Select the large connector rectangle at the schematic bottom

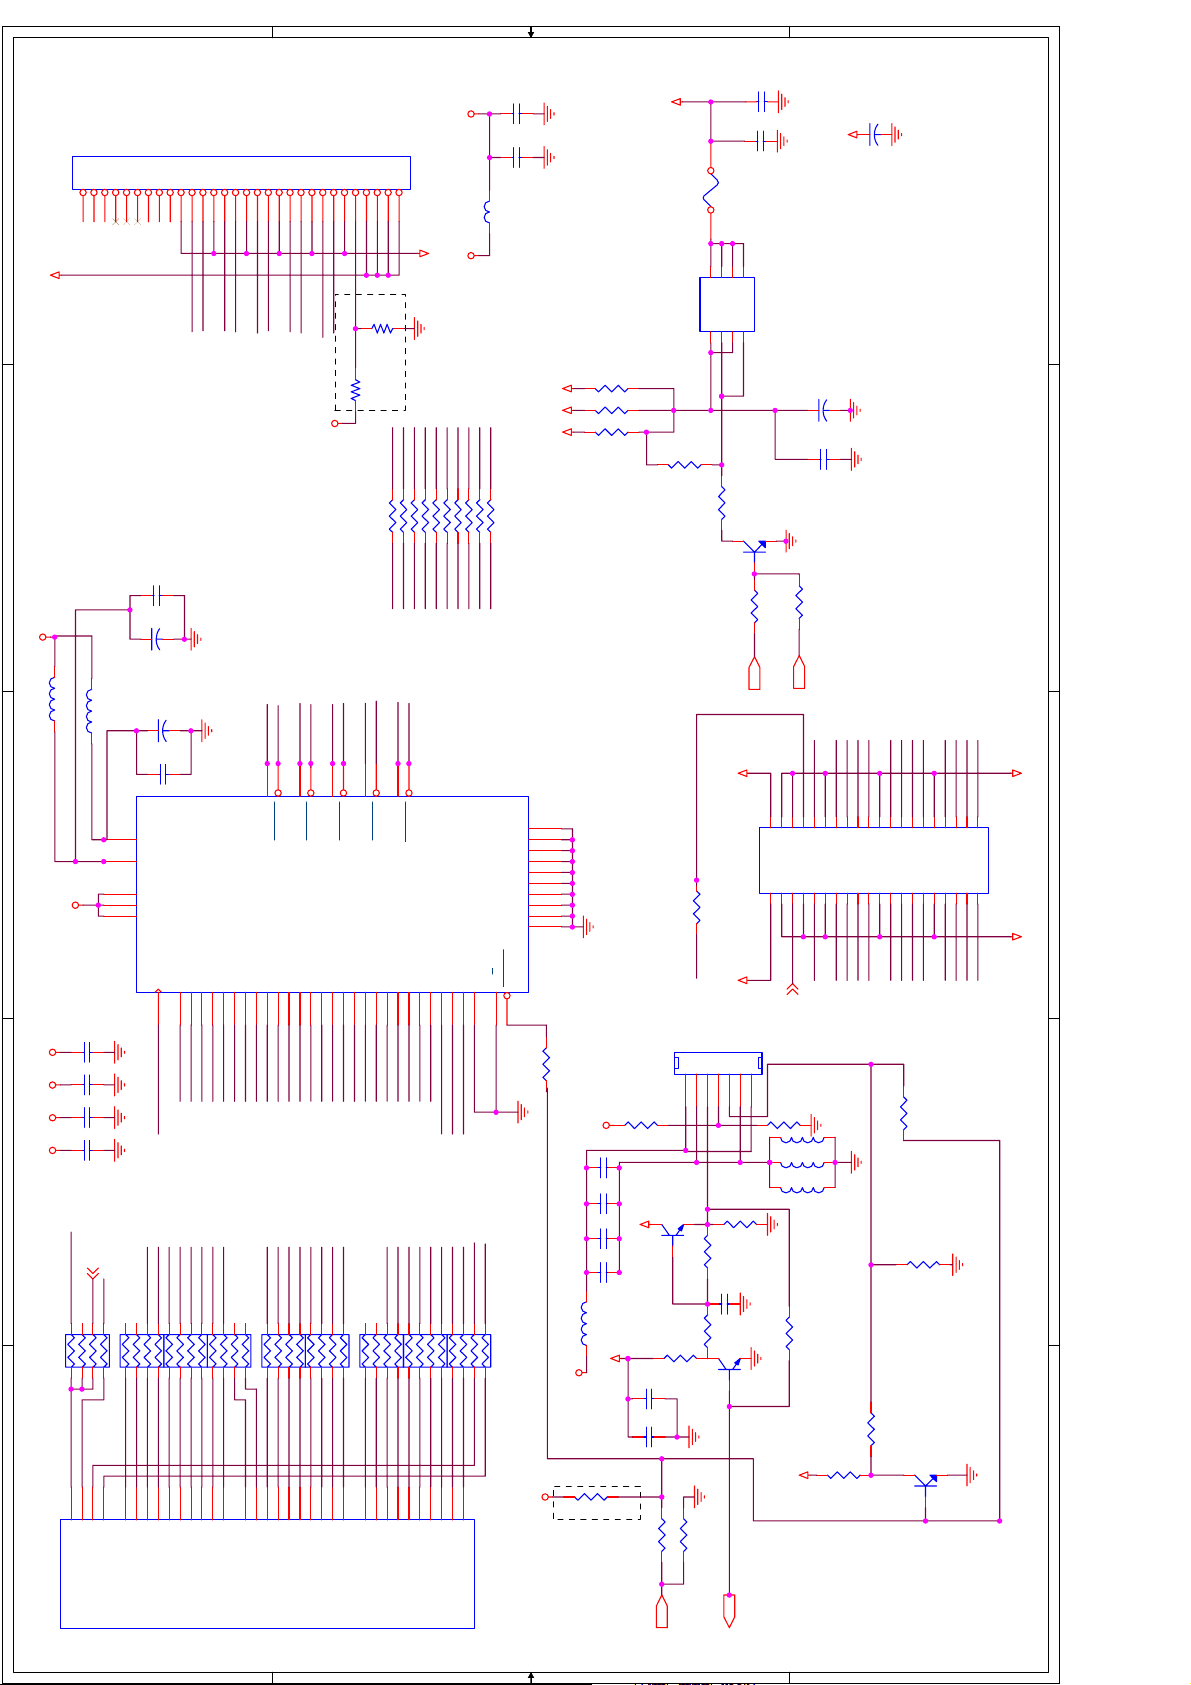[x=267, y=1574]
